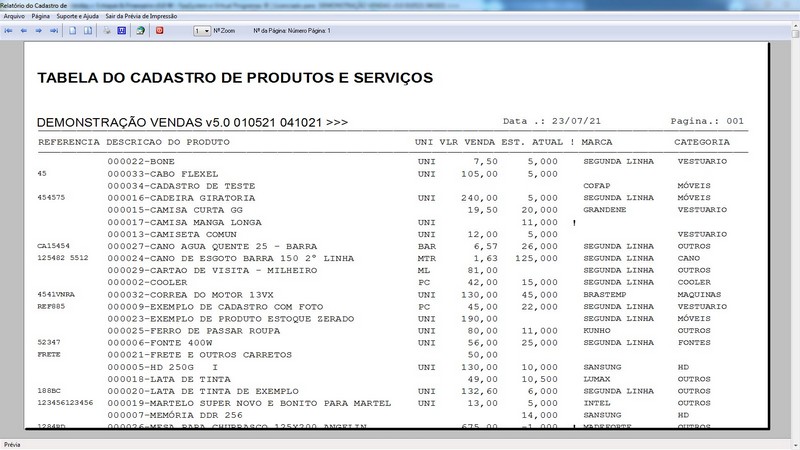Screen dimensions: 800x450
Task: Click brand COFAP
Action: click(597, 186)
